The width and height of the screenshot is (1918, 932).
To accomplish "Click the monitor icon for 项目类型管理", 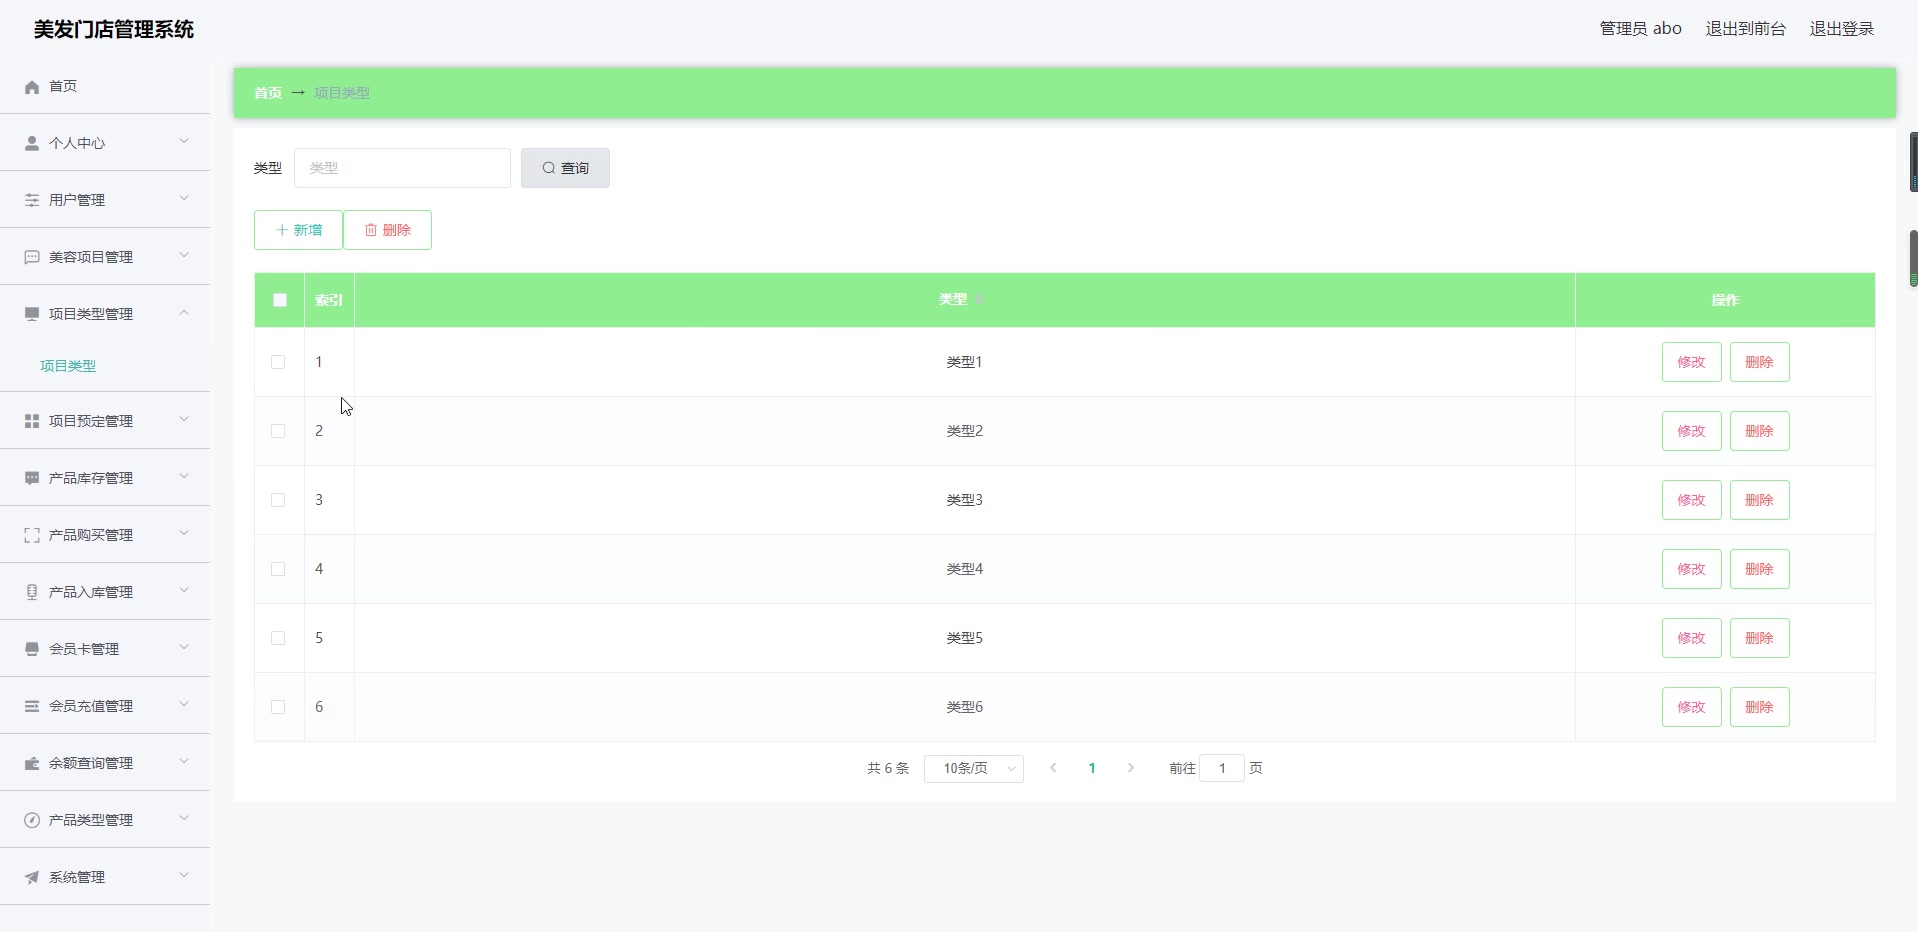I will tap(32, 314).
